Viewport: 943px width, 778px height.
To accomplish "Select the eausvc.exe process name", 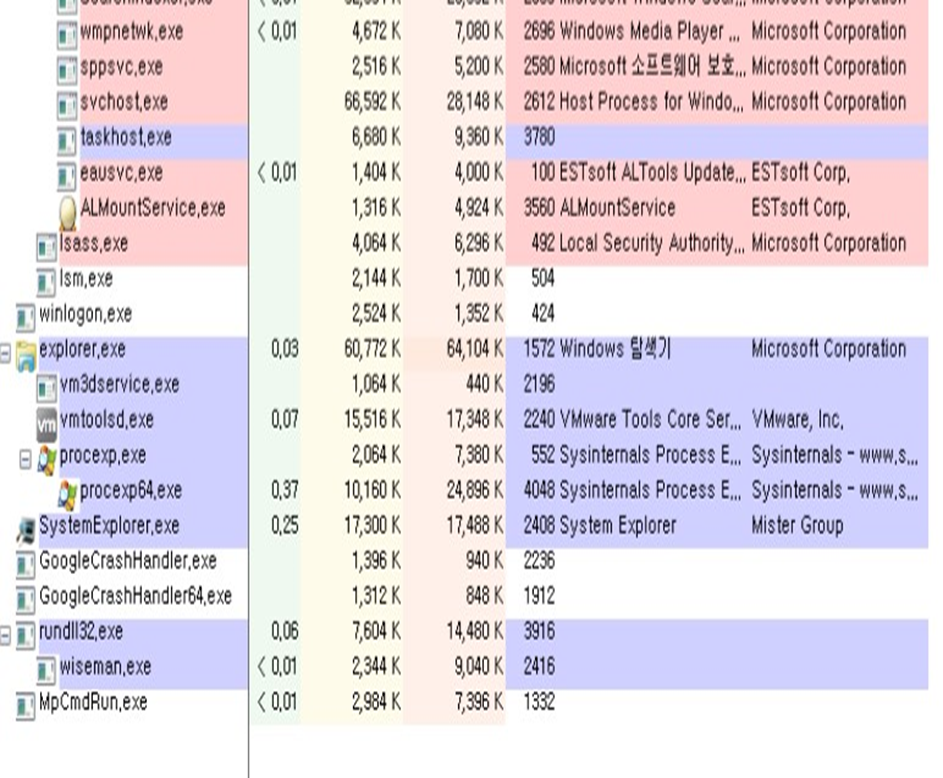I will (122, 173).
